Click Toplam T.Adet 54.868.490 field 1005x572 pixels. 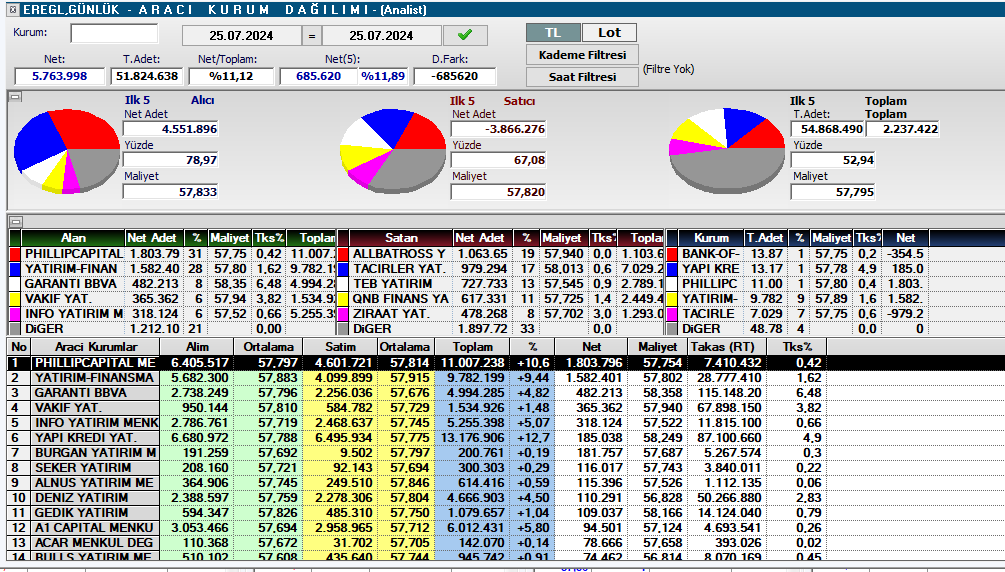tap(827, 129)
